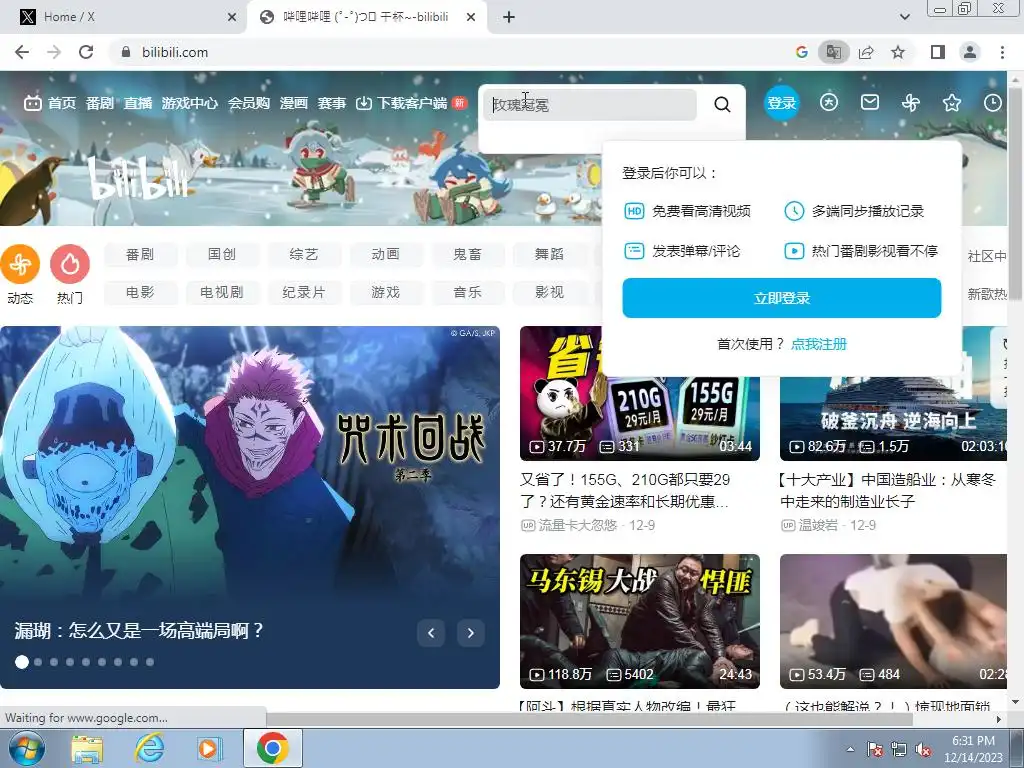Select the 游戏 category button
The image size is (1024, 768).
[386, 293]
